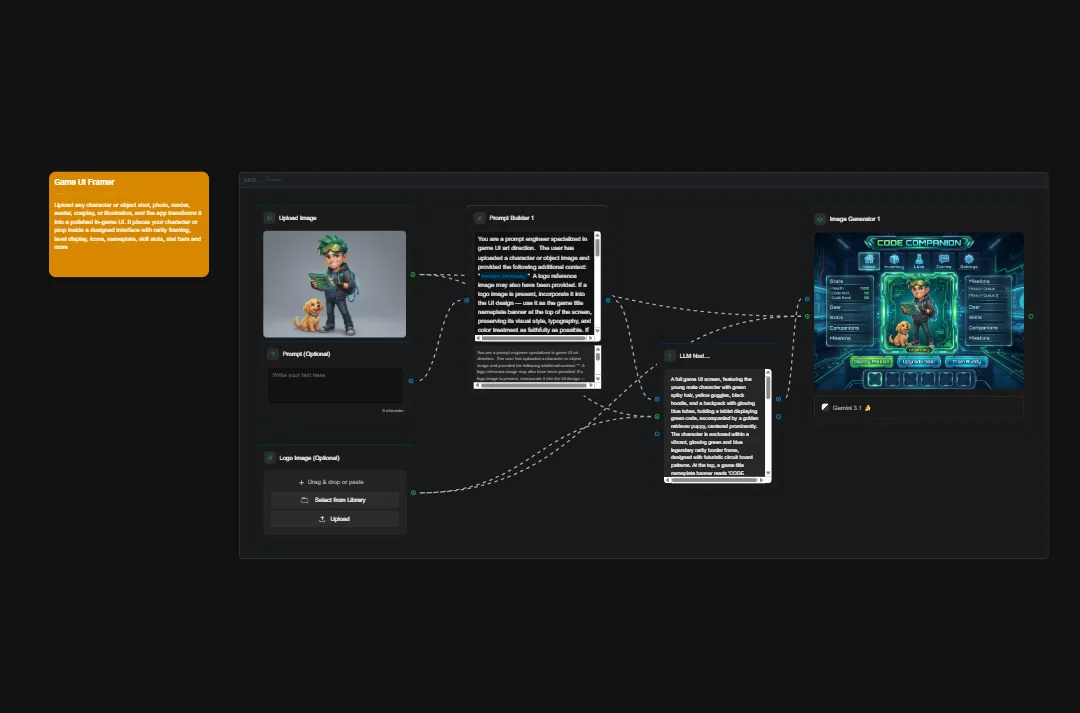
Task: Click the pencil icon on Prompt Builder 1
Action: (479, 218)
